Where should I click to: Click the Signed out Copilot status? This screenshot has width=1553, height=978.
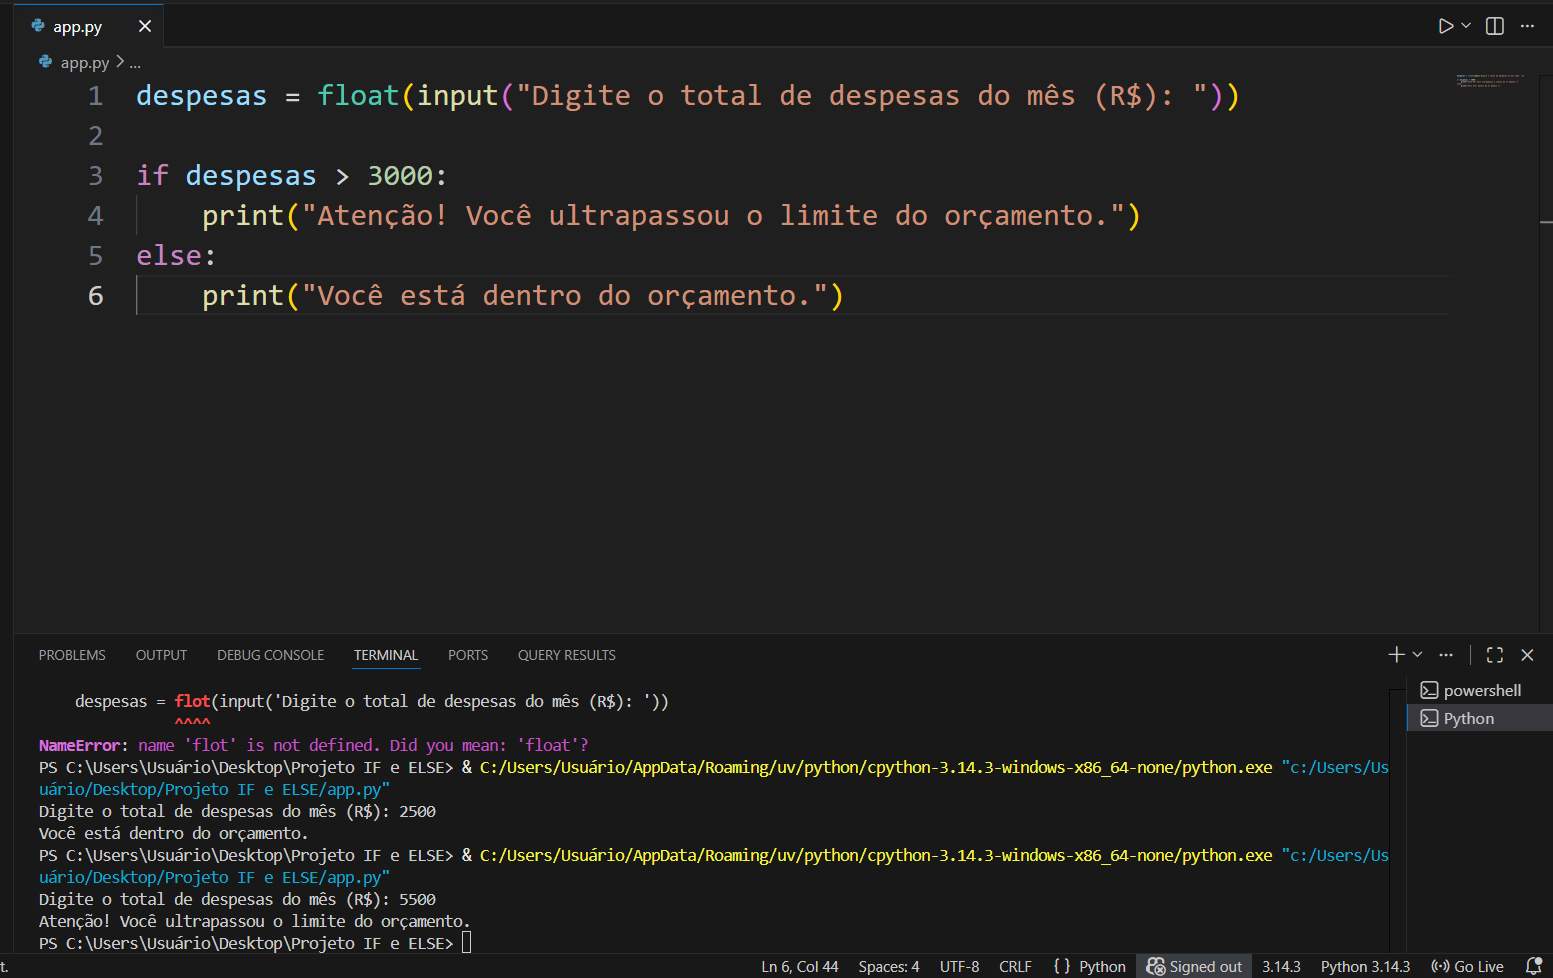point(1194,966)
